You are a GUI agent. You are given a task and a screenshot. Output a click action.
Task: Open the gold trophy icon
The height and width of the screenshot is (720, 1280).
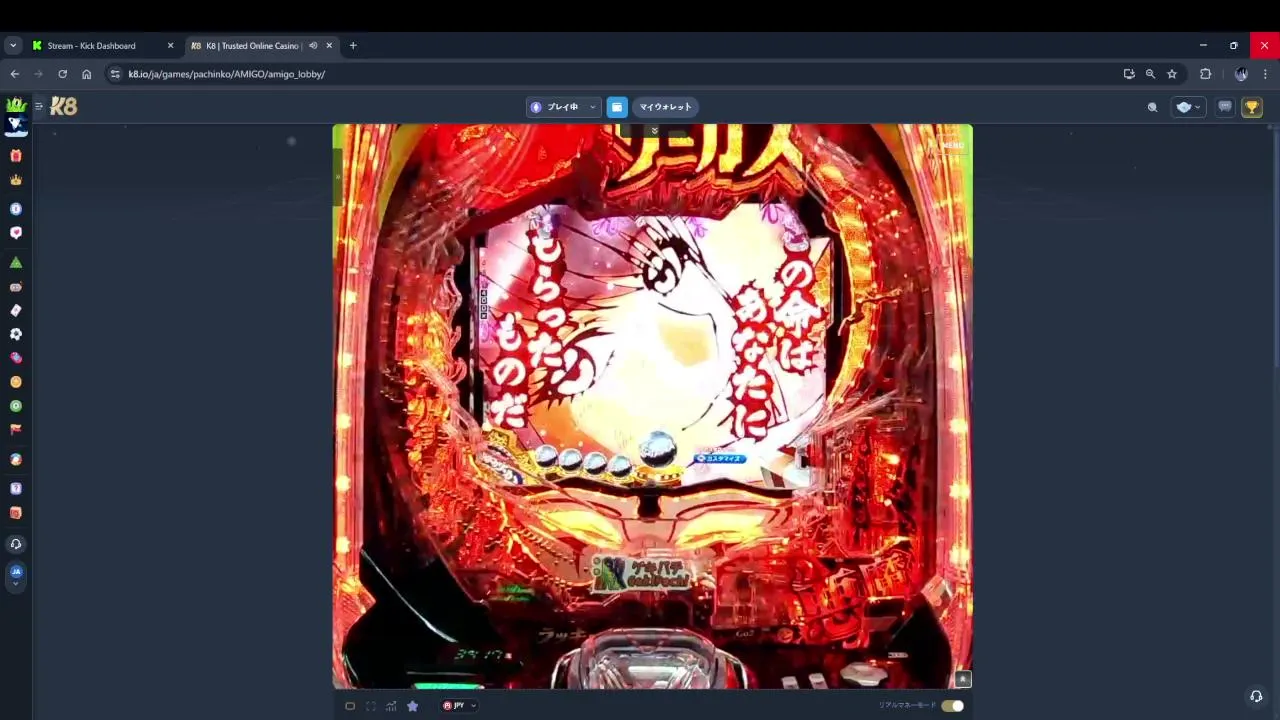pyautogui.click(x=1252, y=107)
